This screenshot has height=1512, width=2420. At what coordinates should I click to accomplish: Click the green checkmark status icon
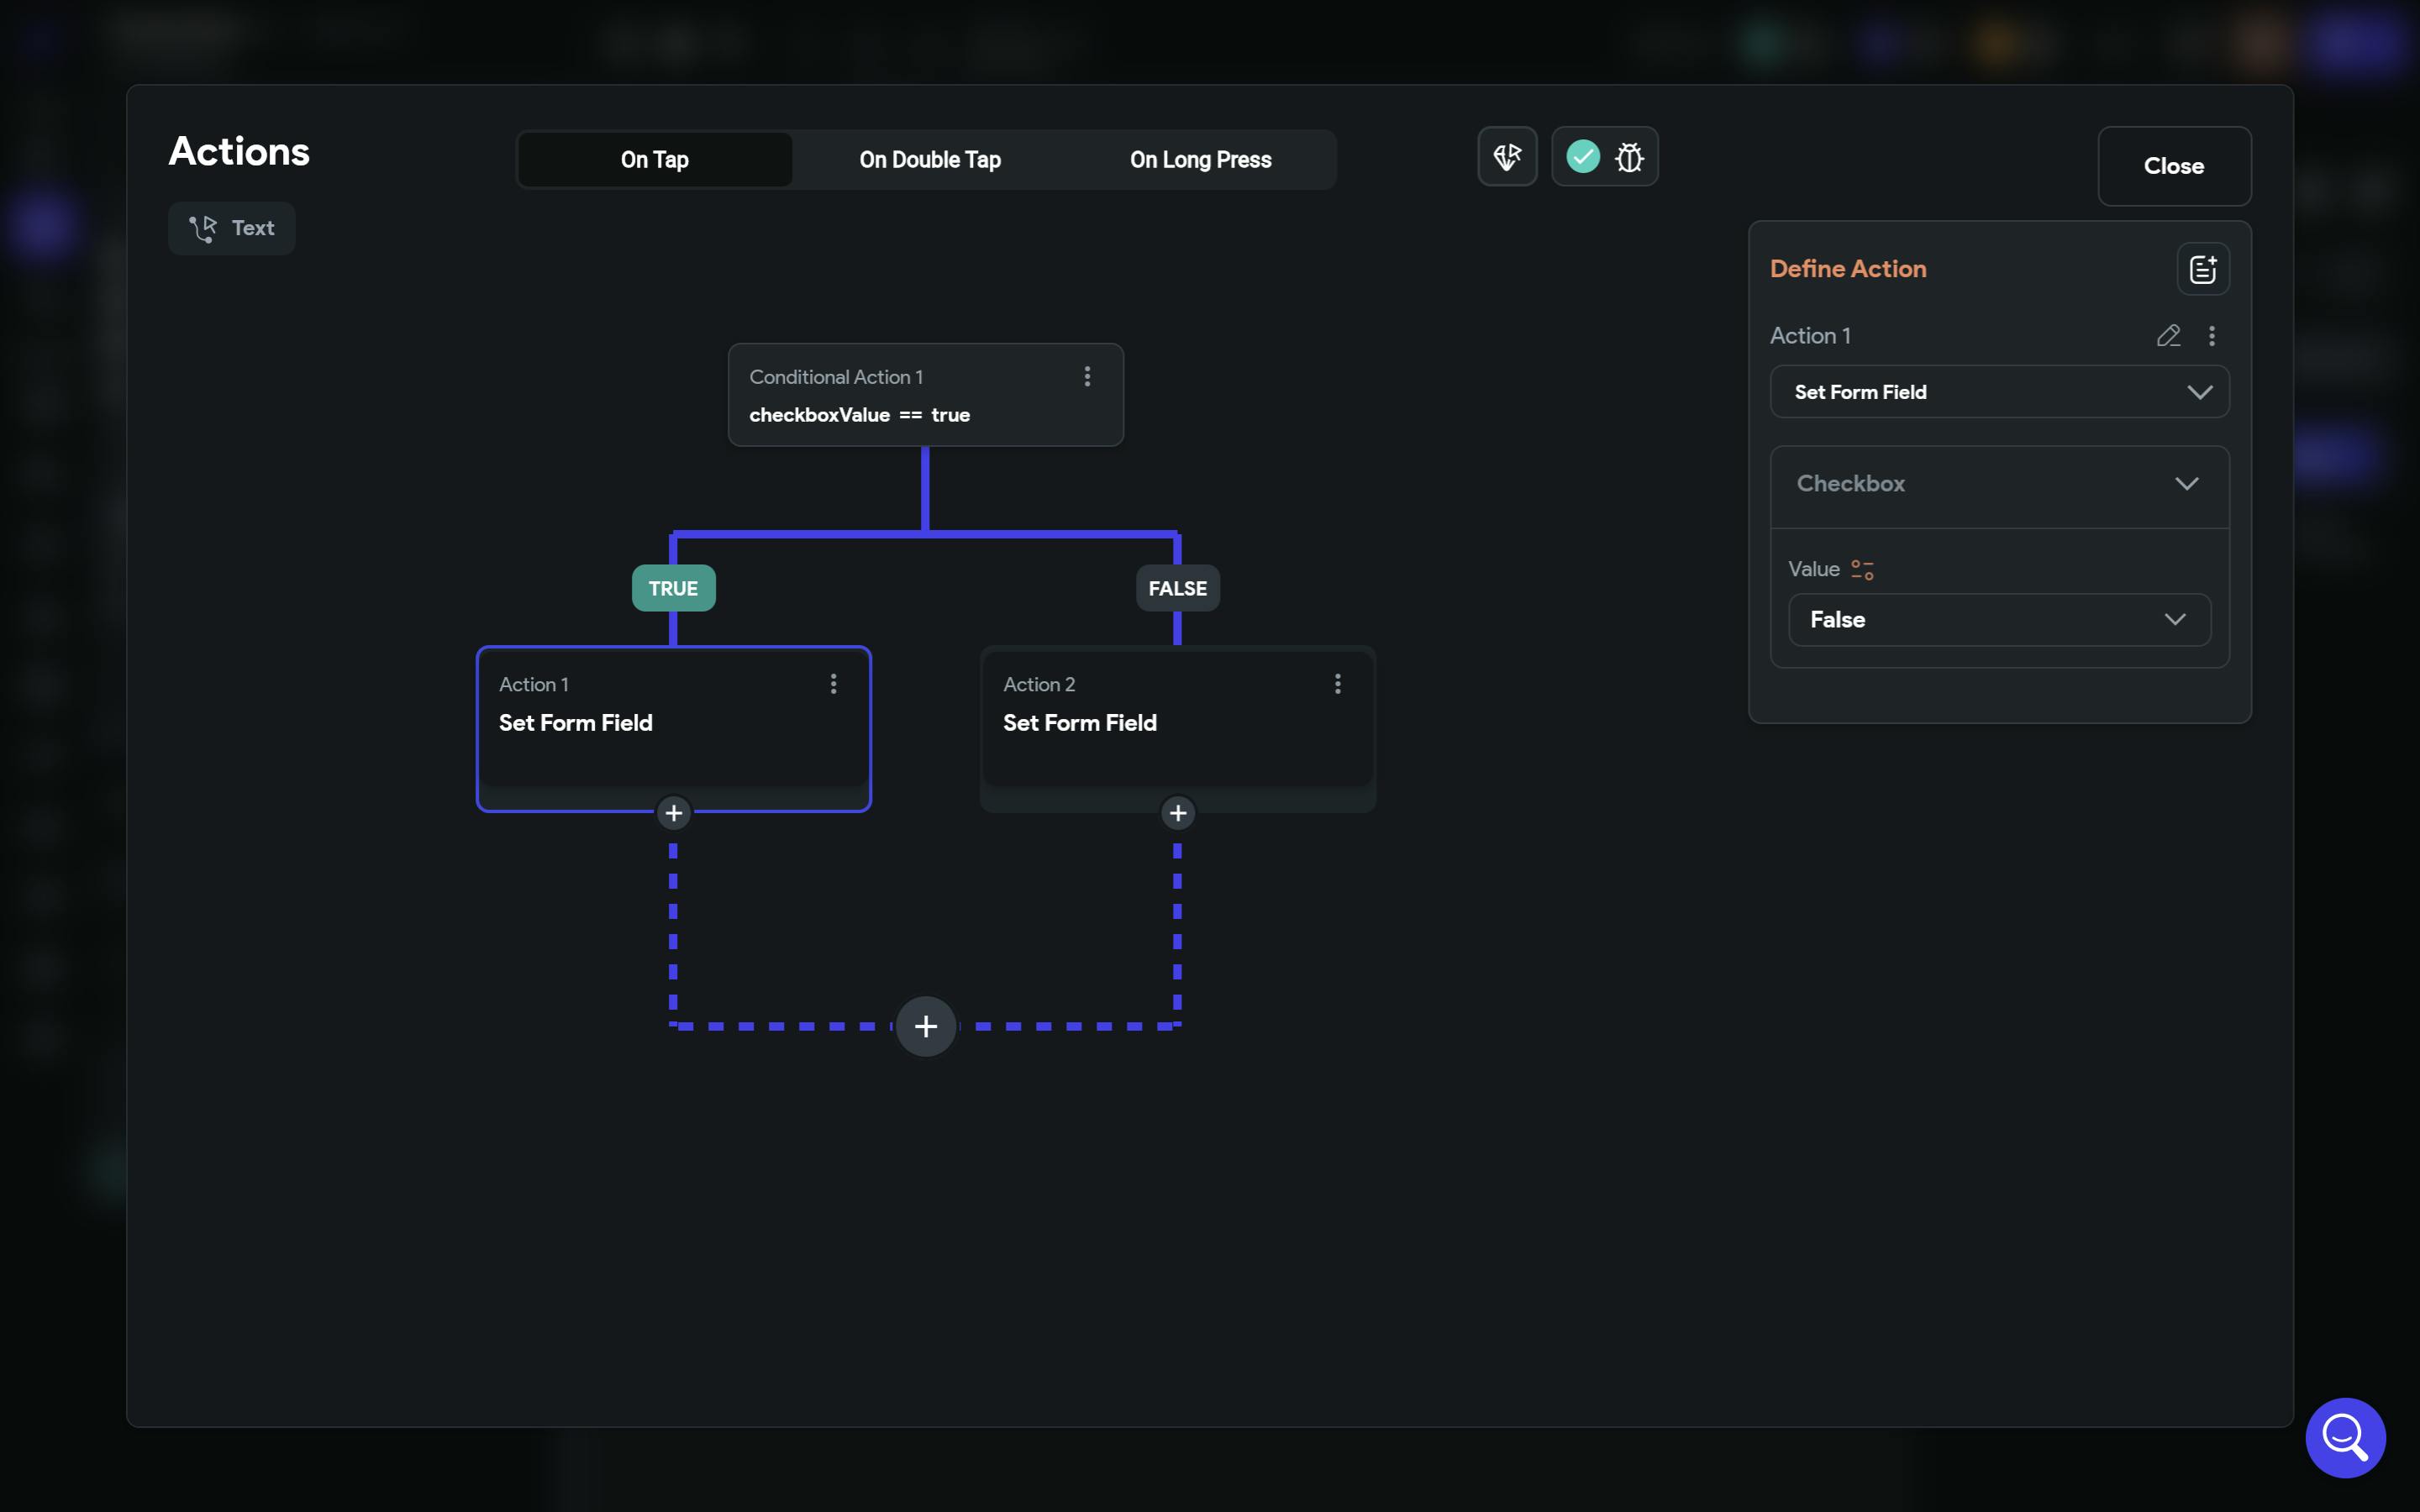point(1582,157)
